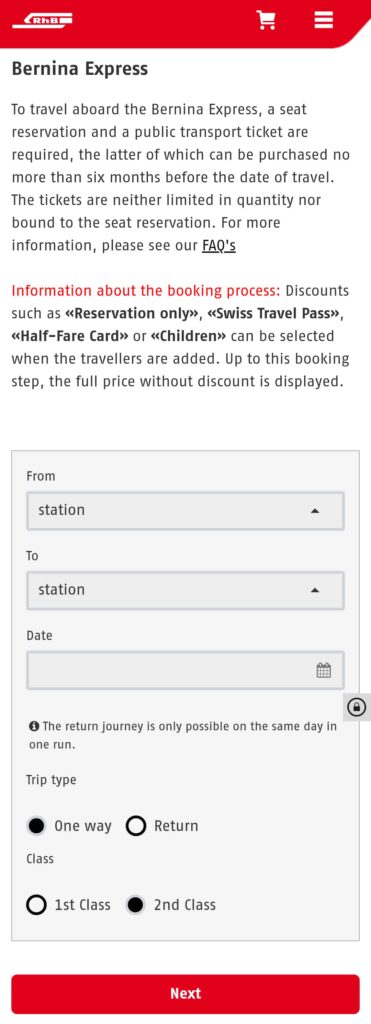Click the lock icon on right edge
The image size is (371, 1024).
[x=357, y=707]
